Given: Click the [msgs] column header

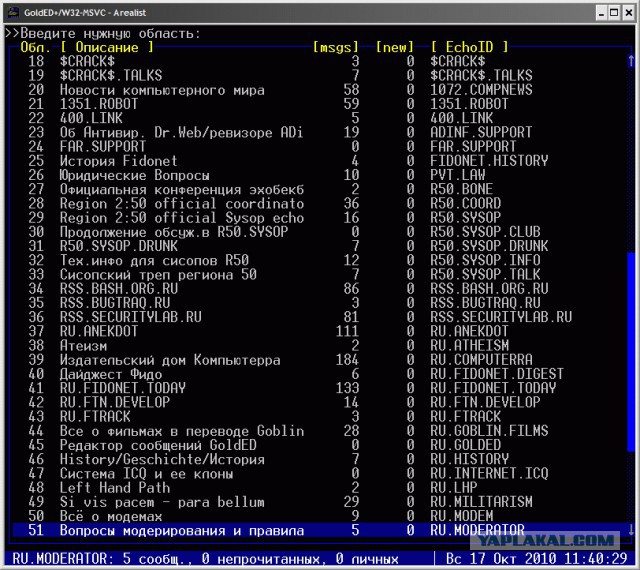Looking at the screenshot, I should 336,47.
